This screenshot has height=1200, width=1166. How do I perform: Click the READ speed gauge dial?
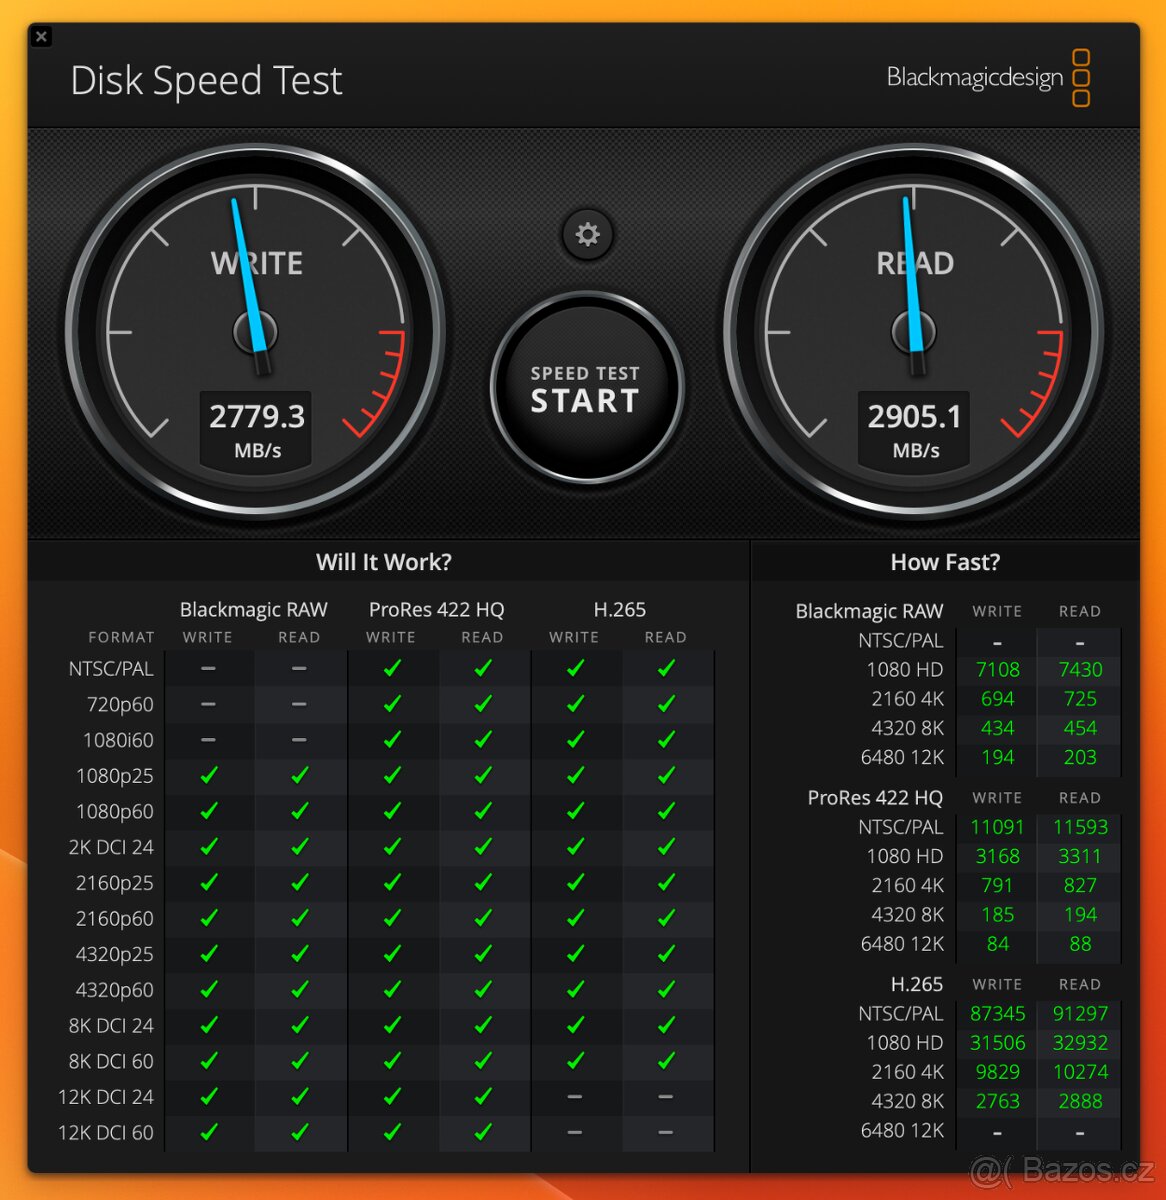coord(914,333)
